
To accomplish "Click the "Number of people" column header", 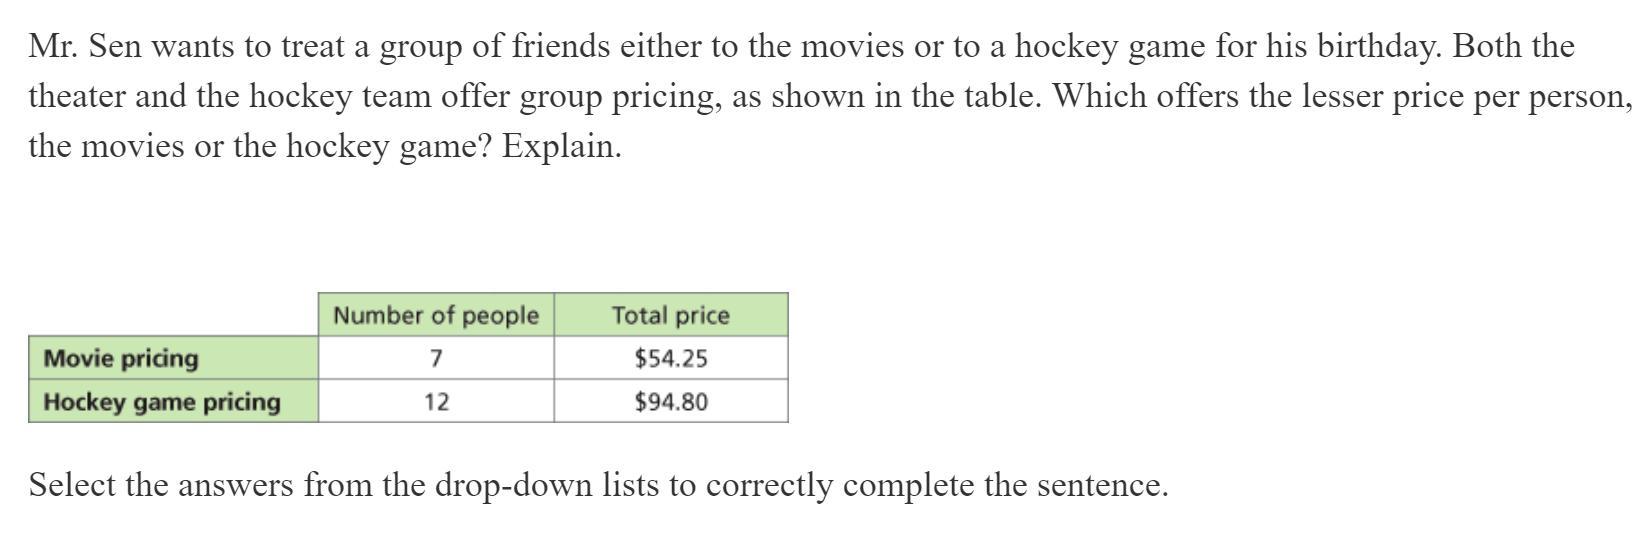I will tap(435, 315).
